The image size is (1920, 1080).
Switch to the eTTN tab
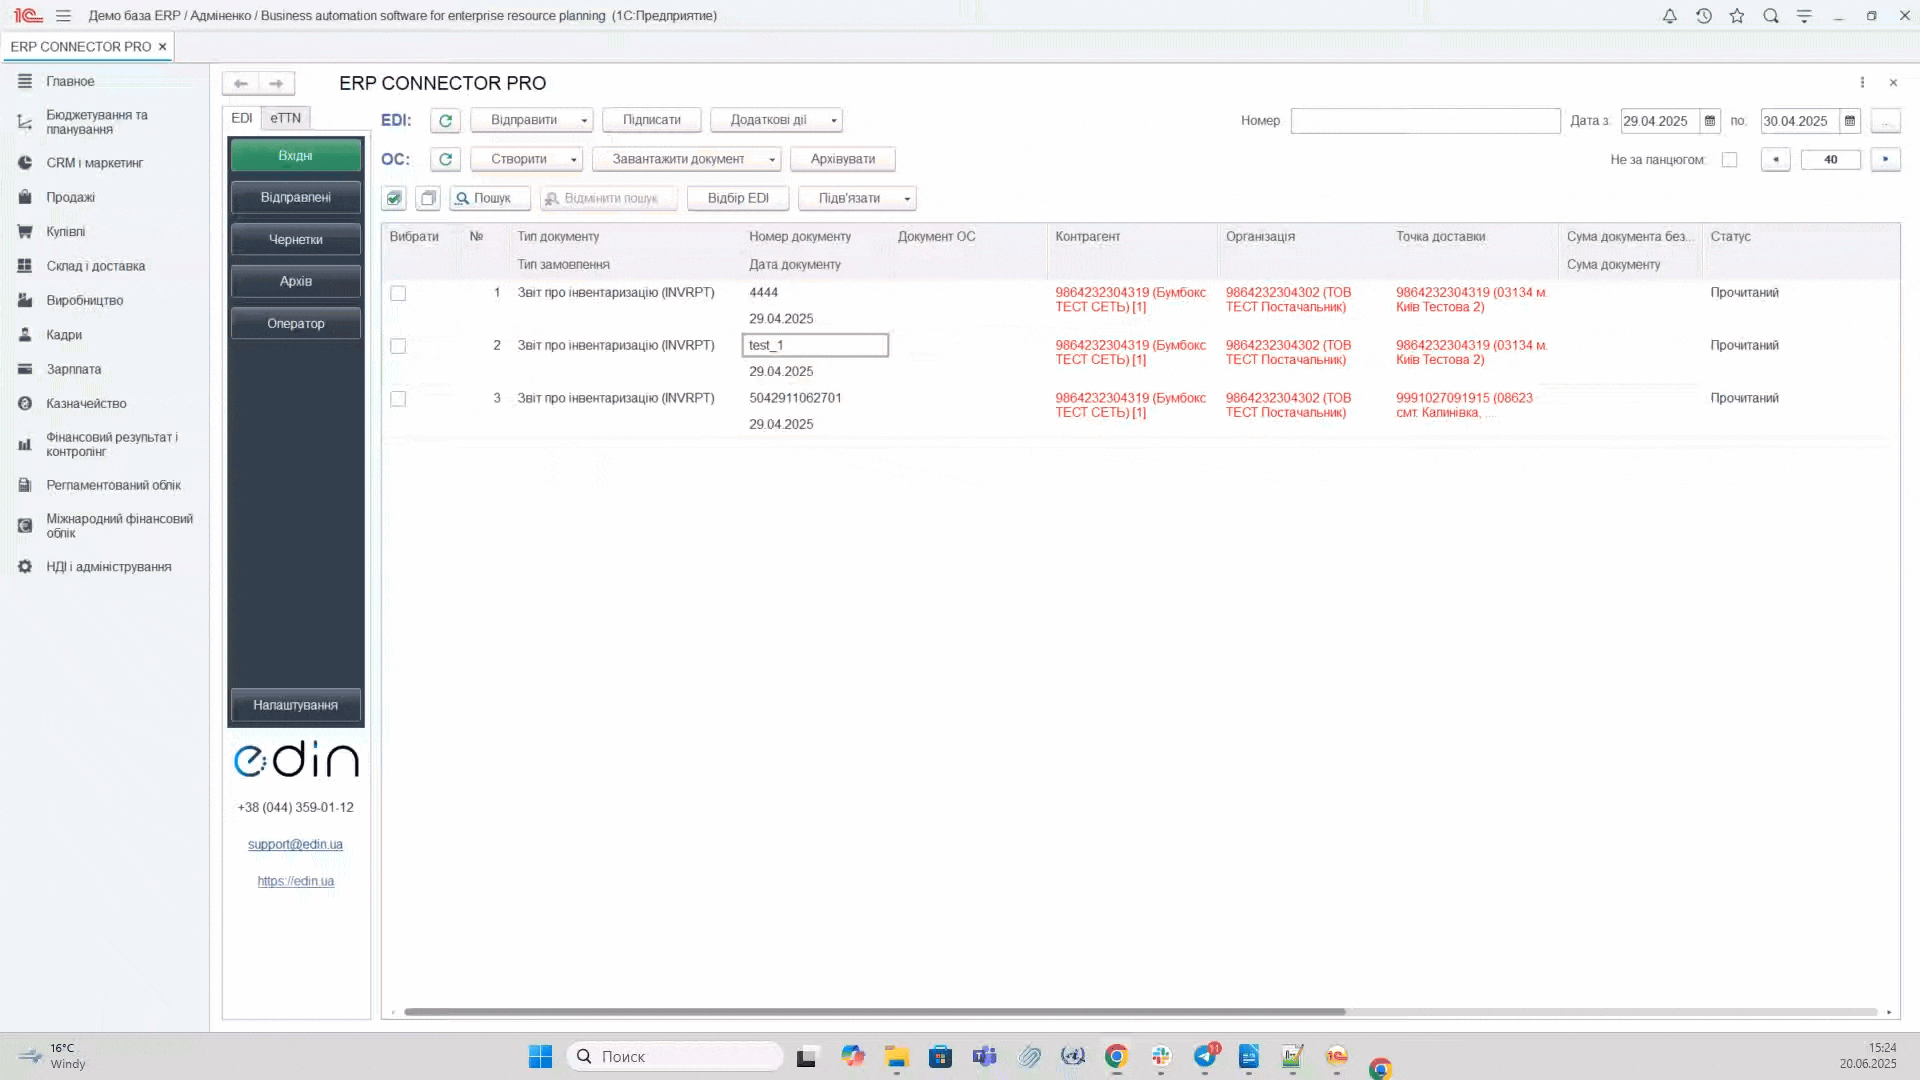click(x=285, y=118)
